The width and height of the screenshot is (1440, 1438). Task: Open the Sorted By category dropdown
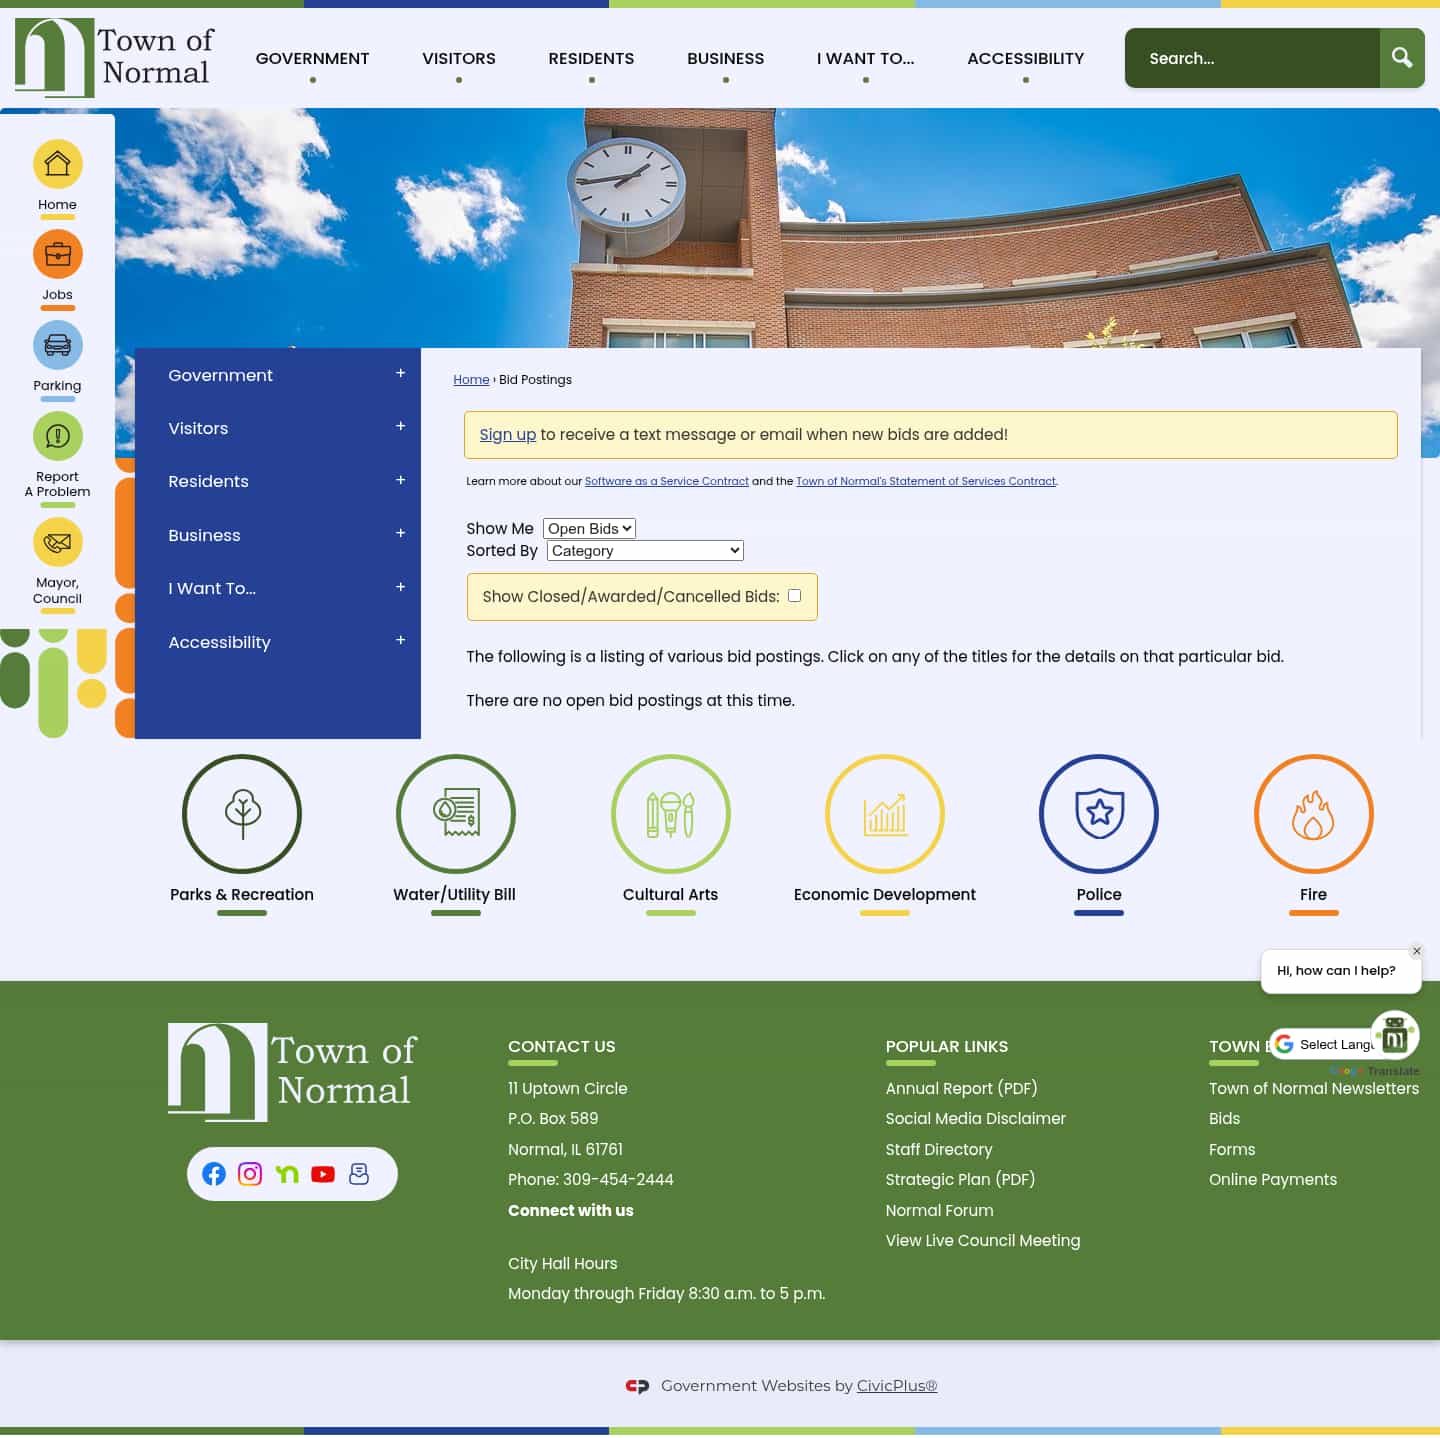pyautogui.click(x=644, y=550)
